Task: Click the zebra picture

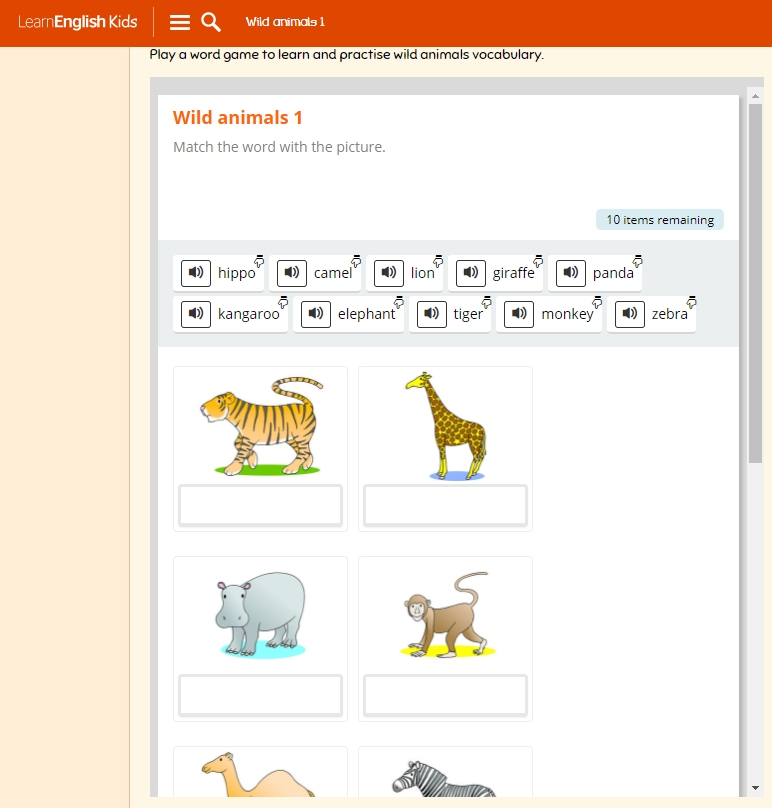Action: [444, 779]
